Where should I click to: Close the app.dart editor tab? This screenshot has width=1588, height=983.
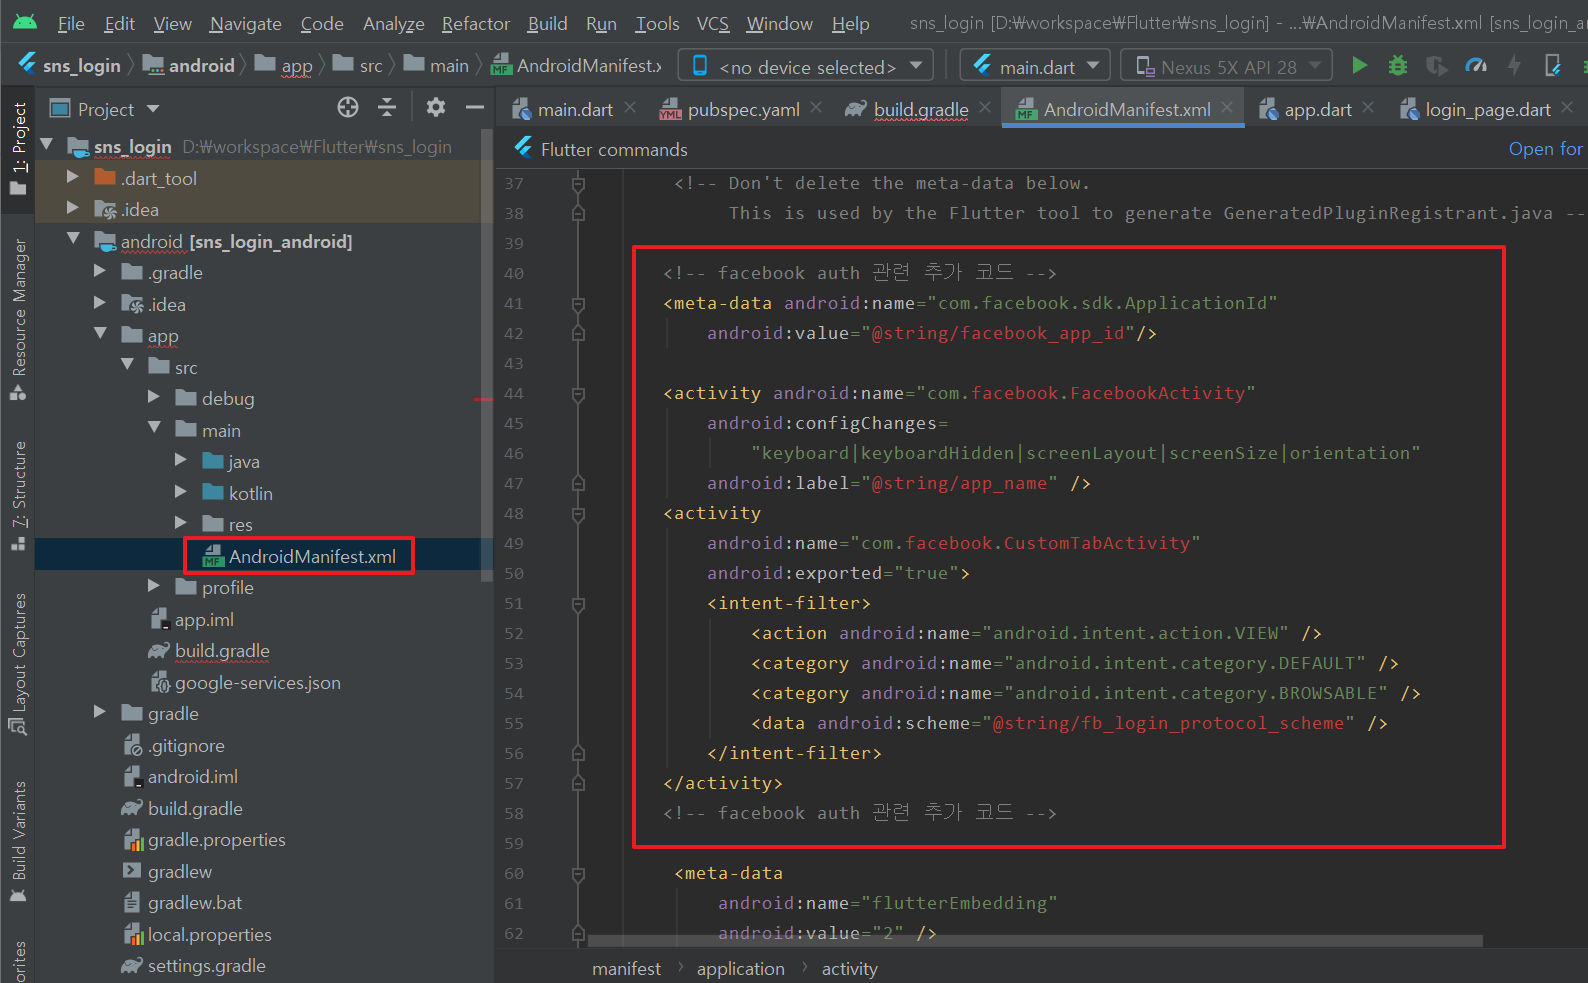coord(1368,107)
